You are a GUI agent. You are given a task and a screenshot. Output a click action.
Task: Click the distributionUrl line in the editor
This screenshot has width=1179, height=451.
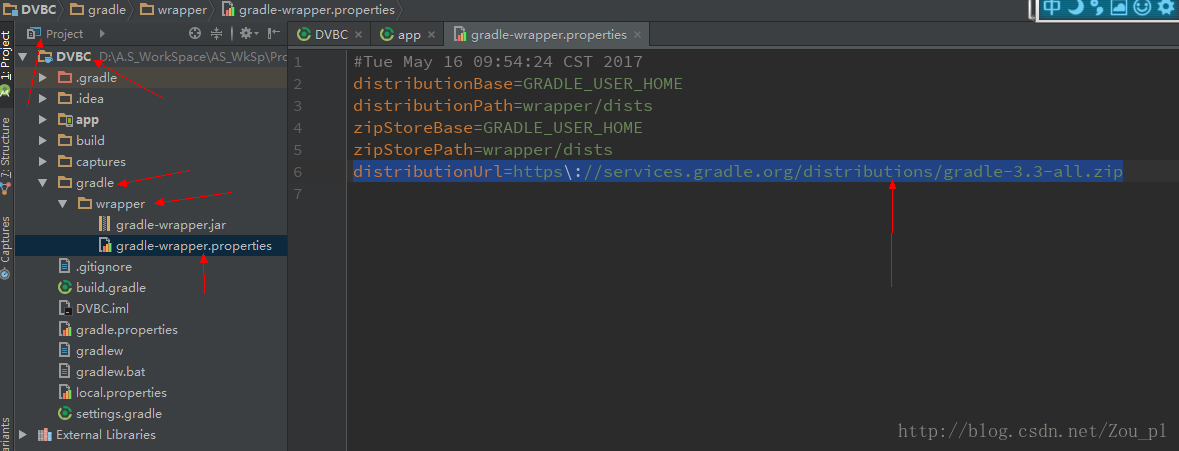[738, 172]
